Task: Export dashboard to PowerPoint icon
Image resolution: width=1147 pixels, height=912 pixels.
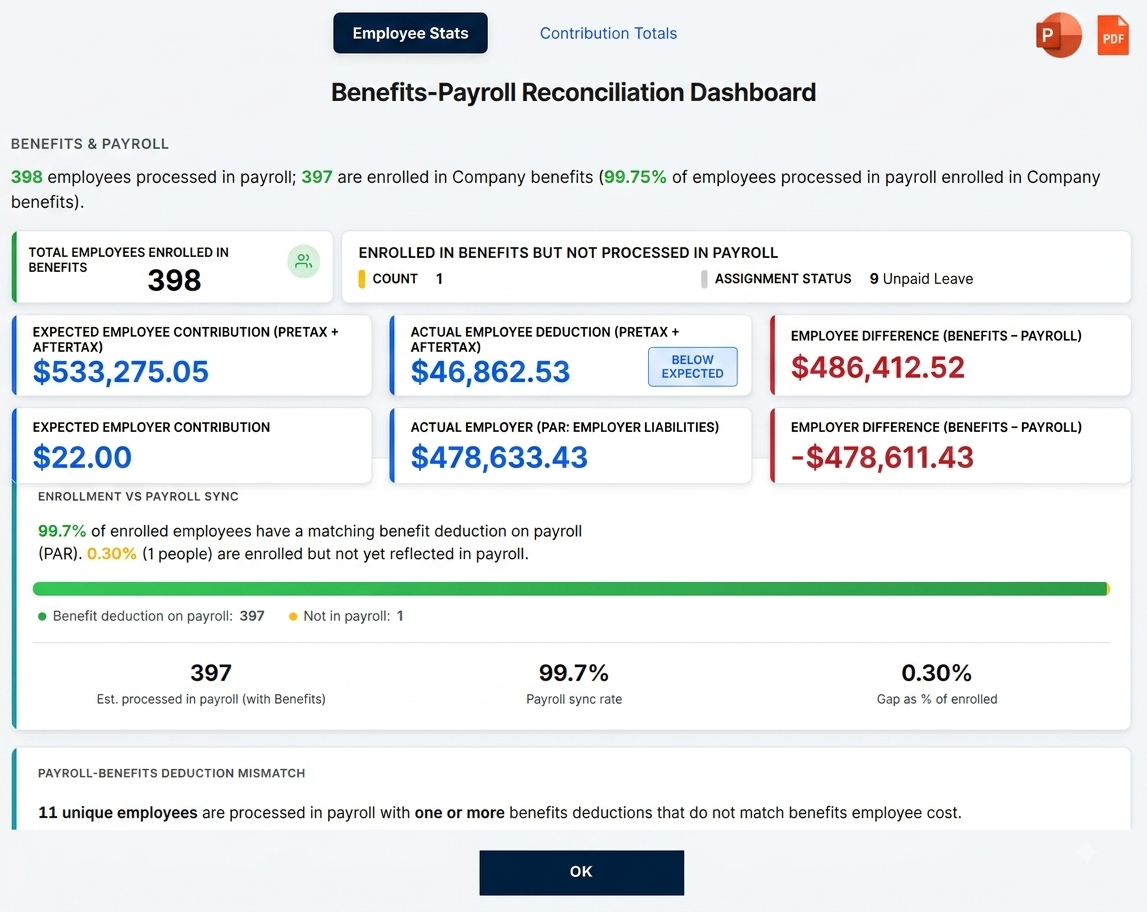Action: pos(1058,35)
